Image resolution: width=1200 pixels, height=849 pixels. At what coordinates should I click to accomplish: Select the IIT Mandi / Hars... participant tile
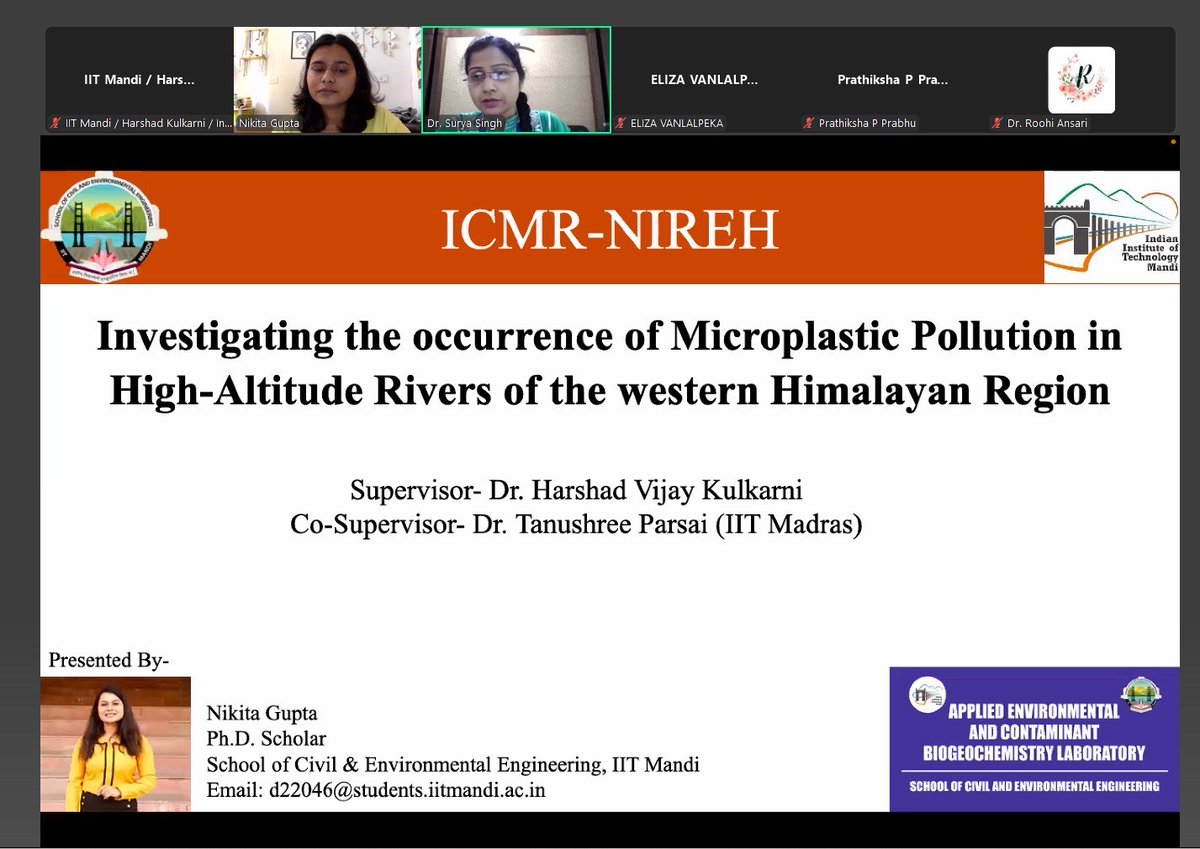point(139,80)
